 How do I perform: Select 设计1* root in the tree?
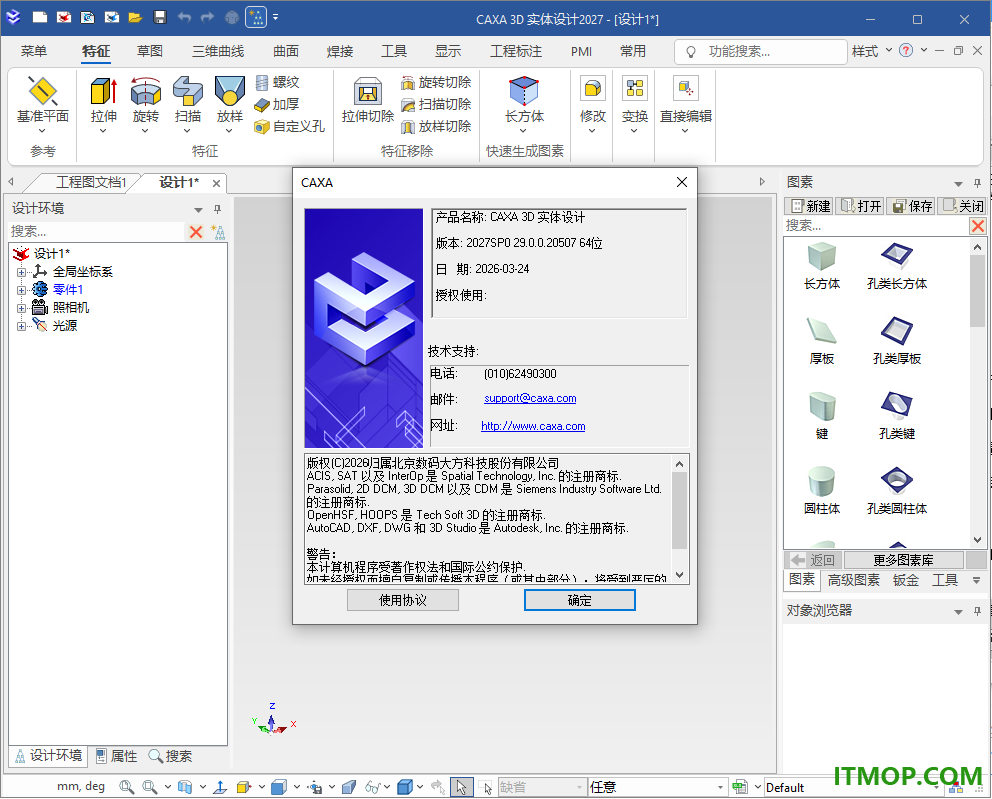[x=51, y=254]
